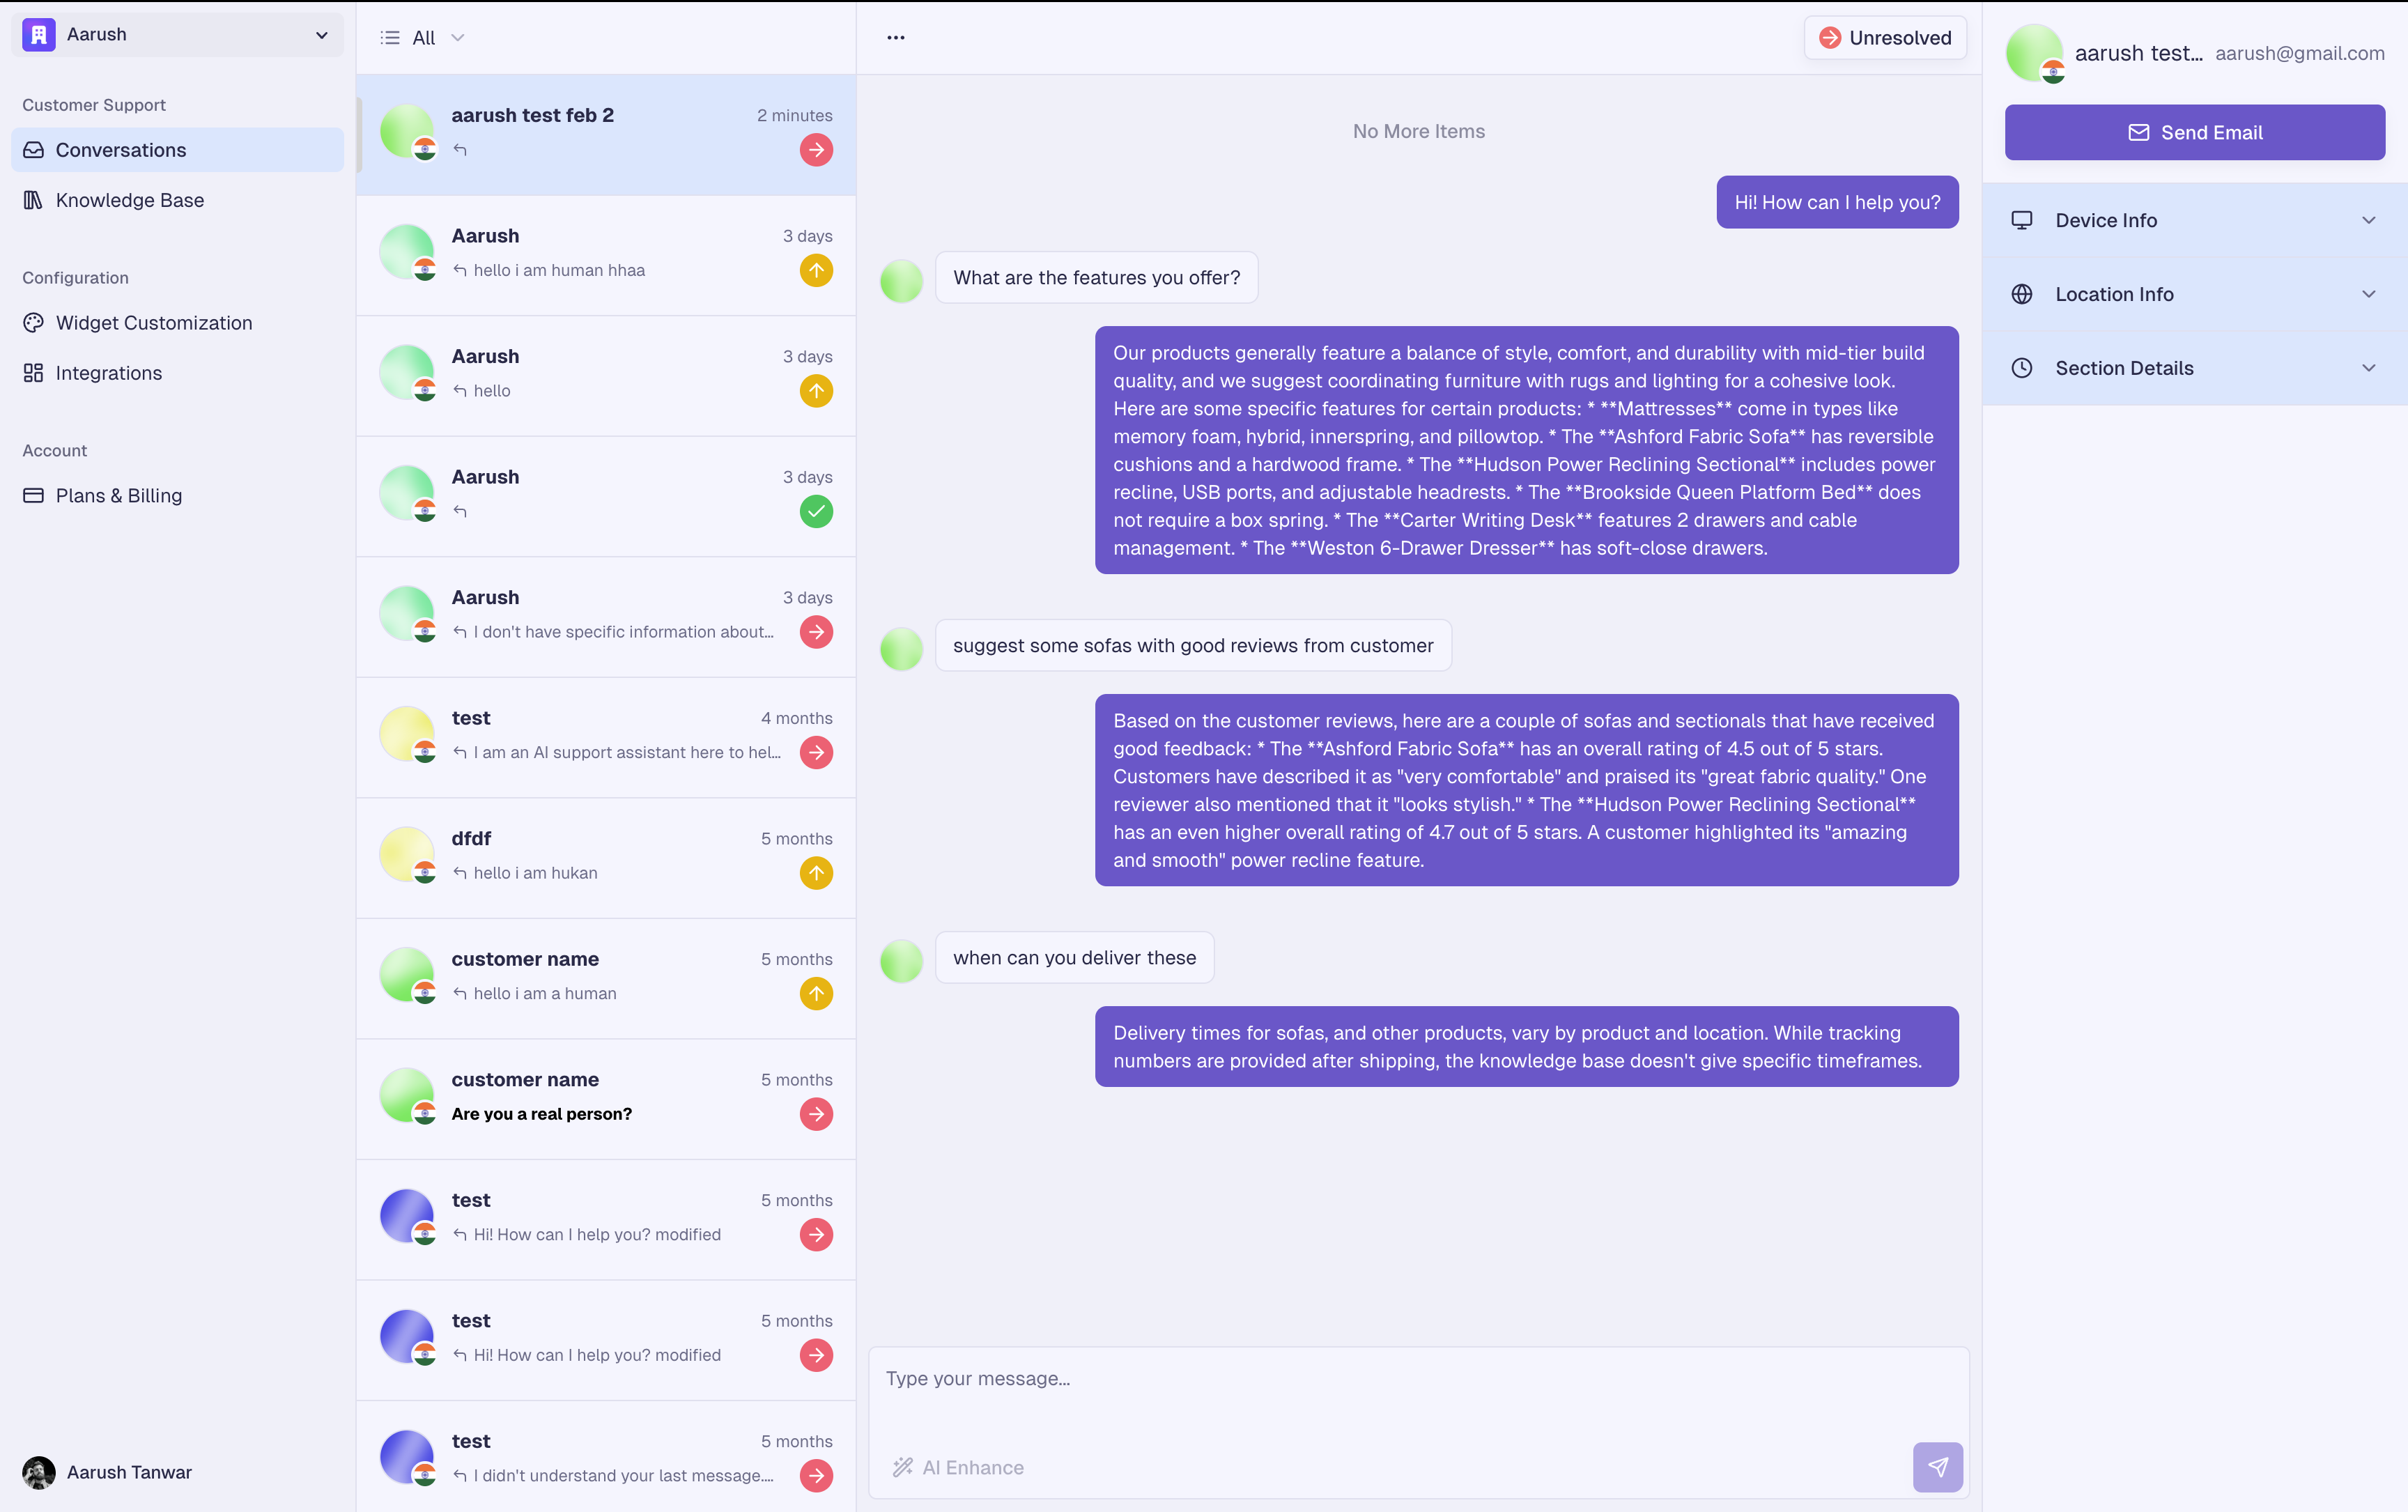Click the paper plane send message icon
The width and height of the screenshot is (2408, 1512).
pos(1937,1467)
